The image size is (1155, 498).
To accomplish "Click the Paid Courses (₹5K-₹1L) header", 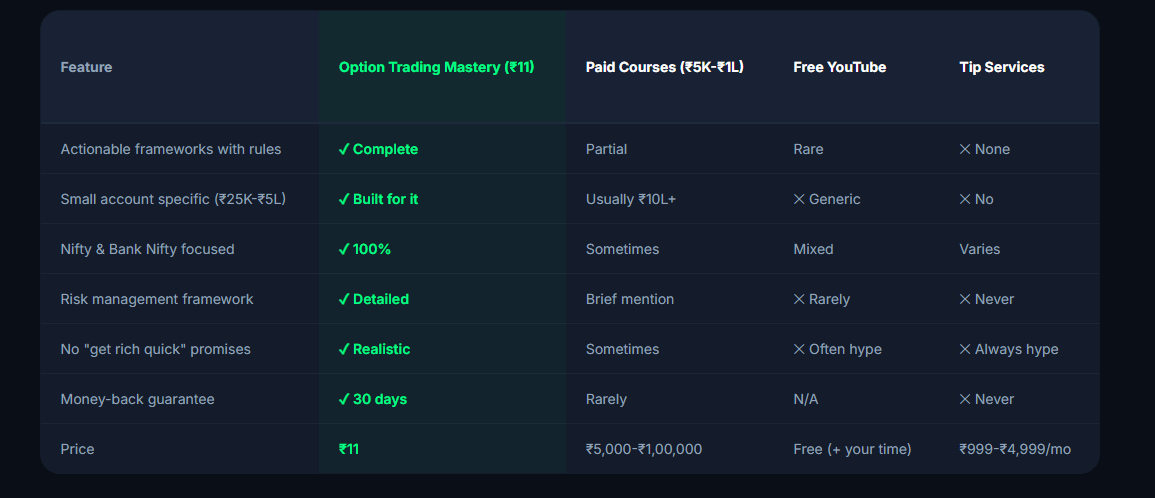I will point(664,67).
